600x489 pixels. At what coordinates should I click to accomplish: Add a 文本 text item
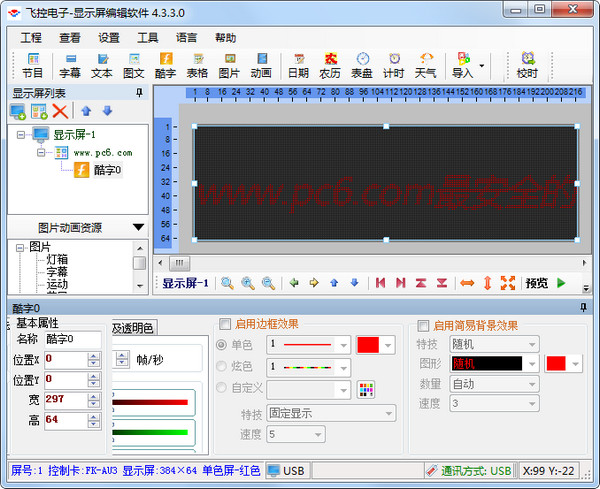tap(102, 65)
